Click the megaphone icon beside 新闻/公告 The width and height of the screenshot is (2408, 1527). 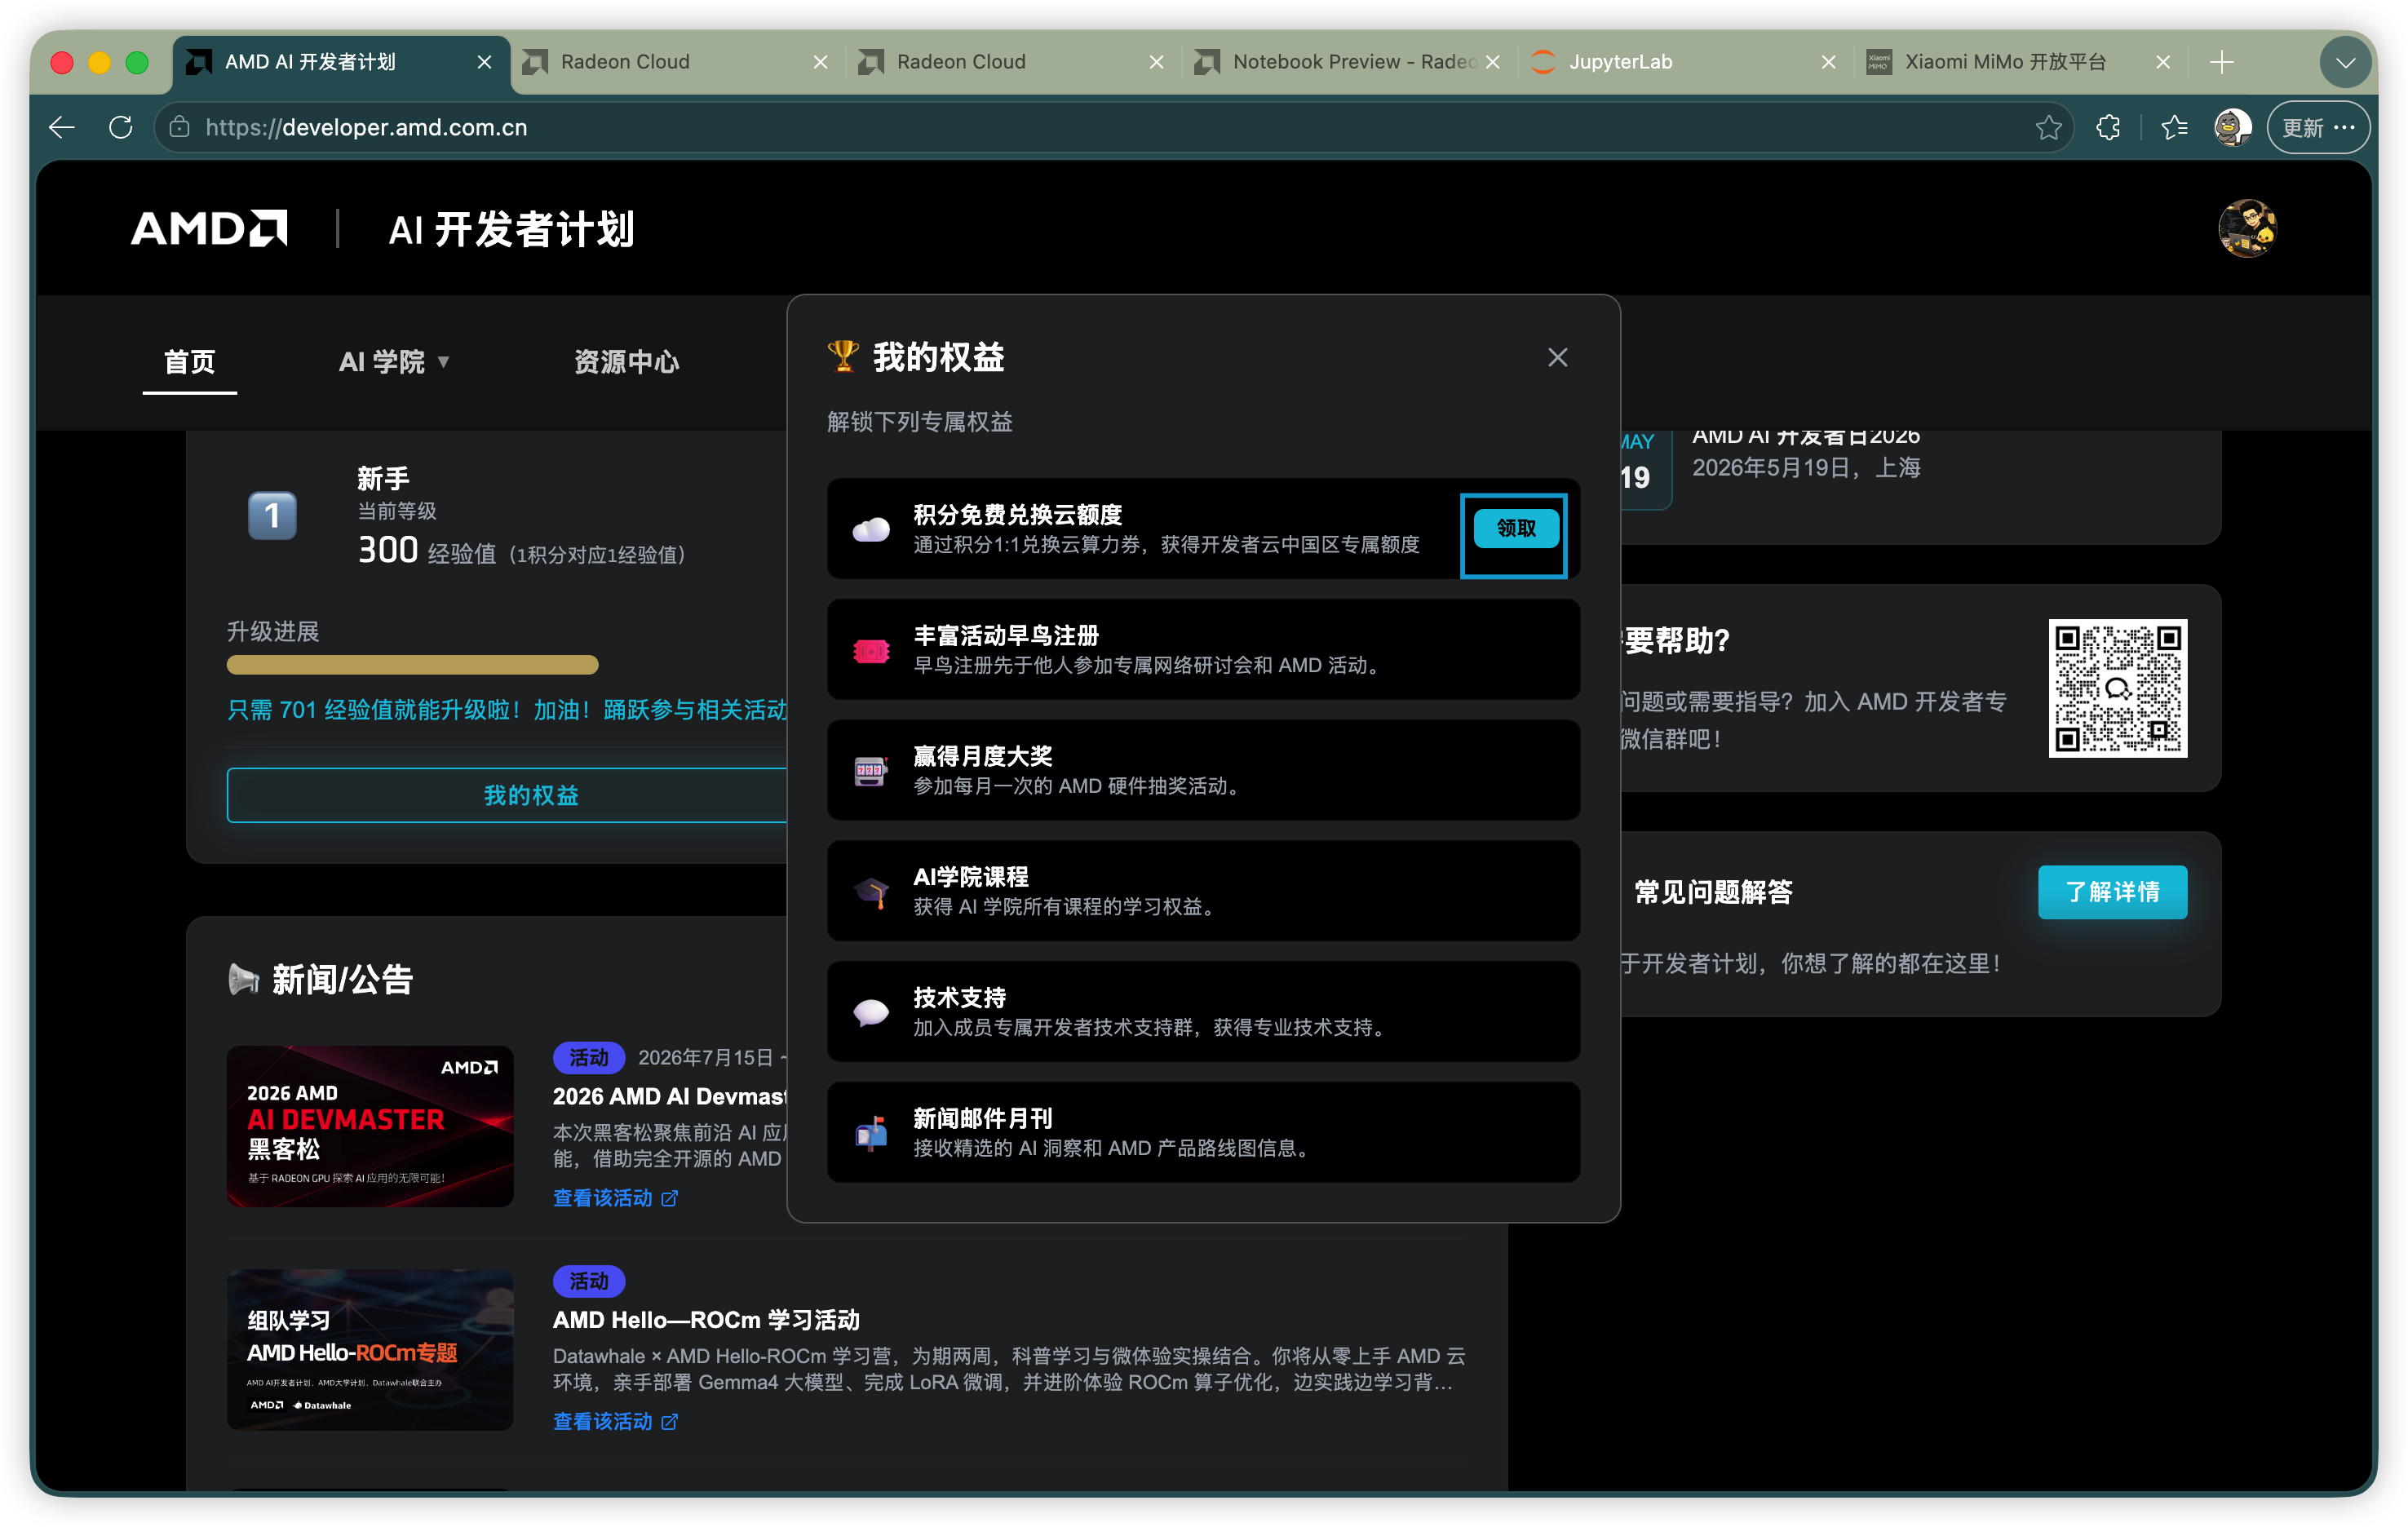(243, 979)
